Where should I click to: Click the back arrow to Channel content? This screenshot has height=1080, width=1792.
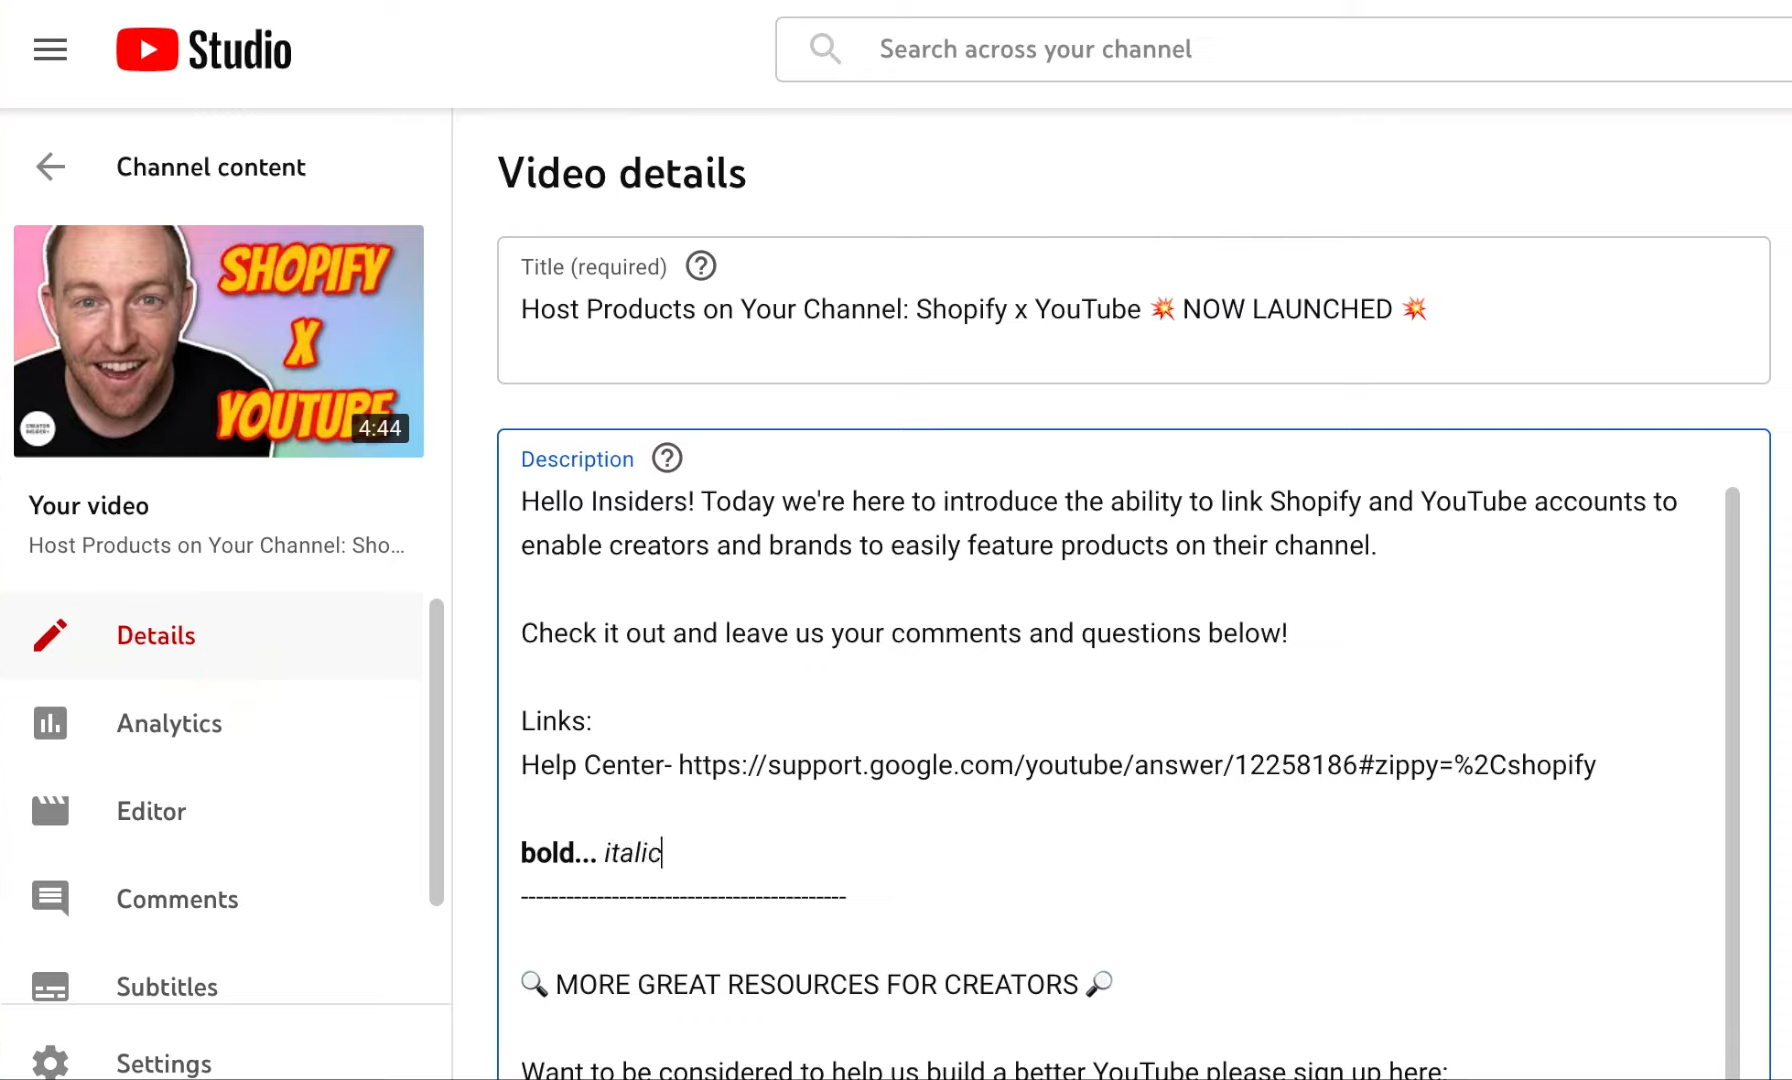(x=50, y=166)
